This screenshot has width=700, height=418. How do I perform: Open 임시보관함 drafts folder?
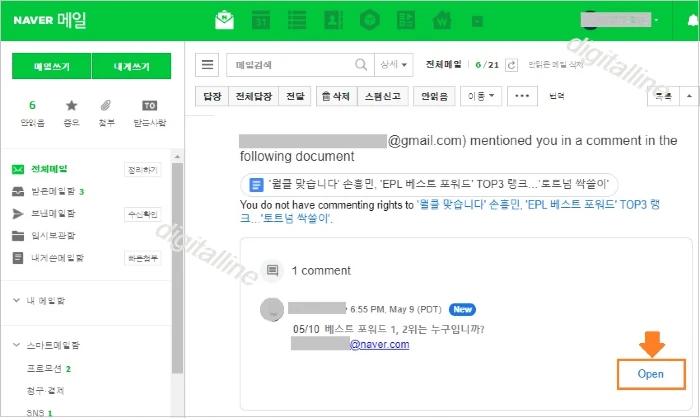coord(53,235)
